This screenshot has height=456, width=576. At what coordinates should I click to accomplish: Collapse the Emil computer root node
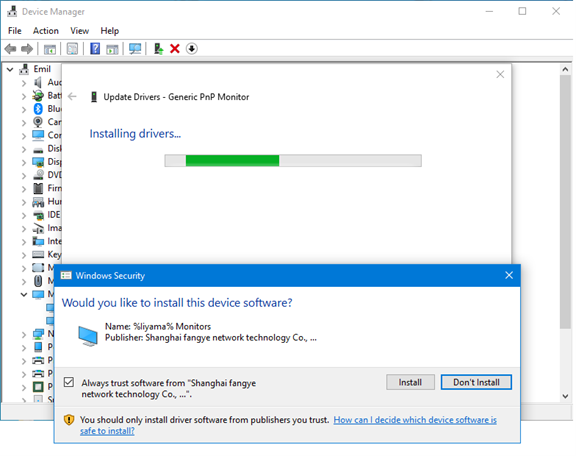(x=10, y=69)
